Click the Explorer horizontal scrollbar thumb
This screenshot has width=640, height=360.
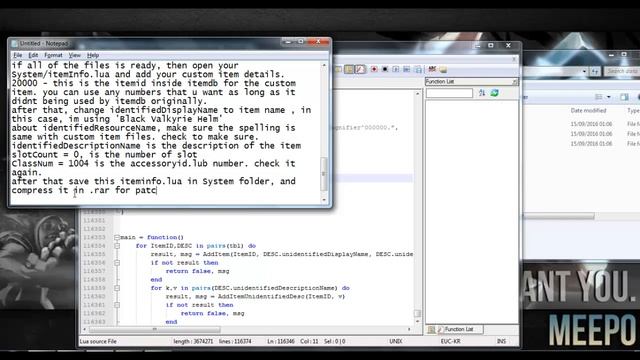[x=559, y=216]
